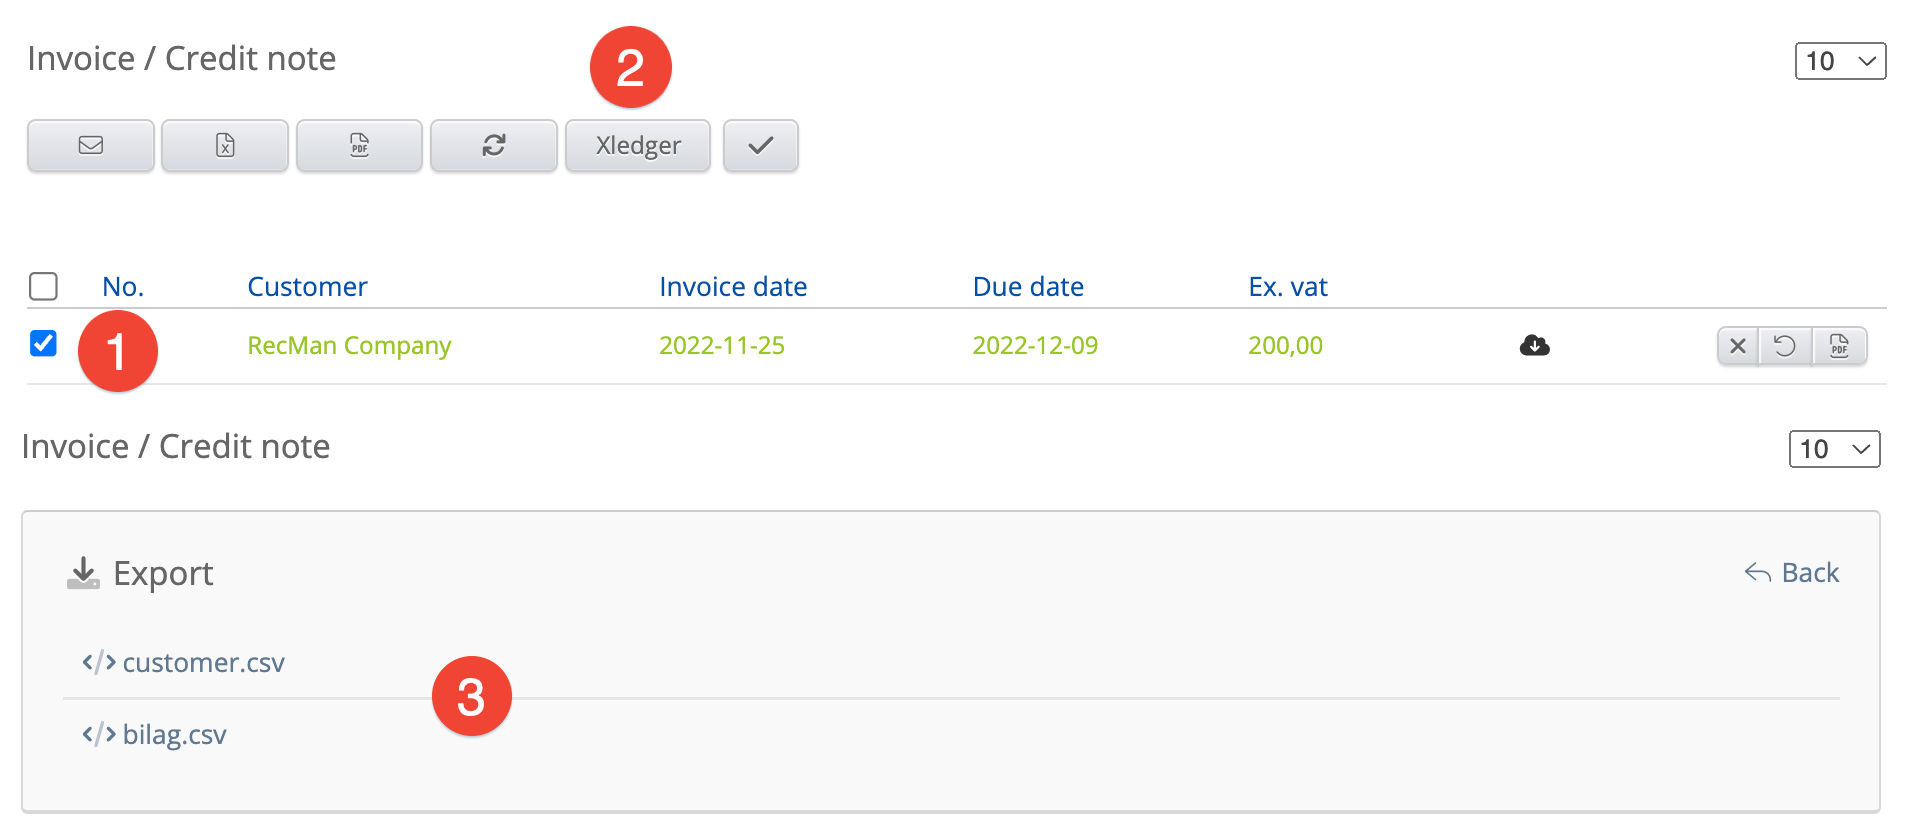Viewport: 1912px width, 836px height.
Task: Export invoices to Excel file icon
Action: pos(225,146)
